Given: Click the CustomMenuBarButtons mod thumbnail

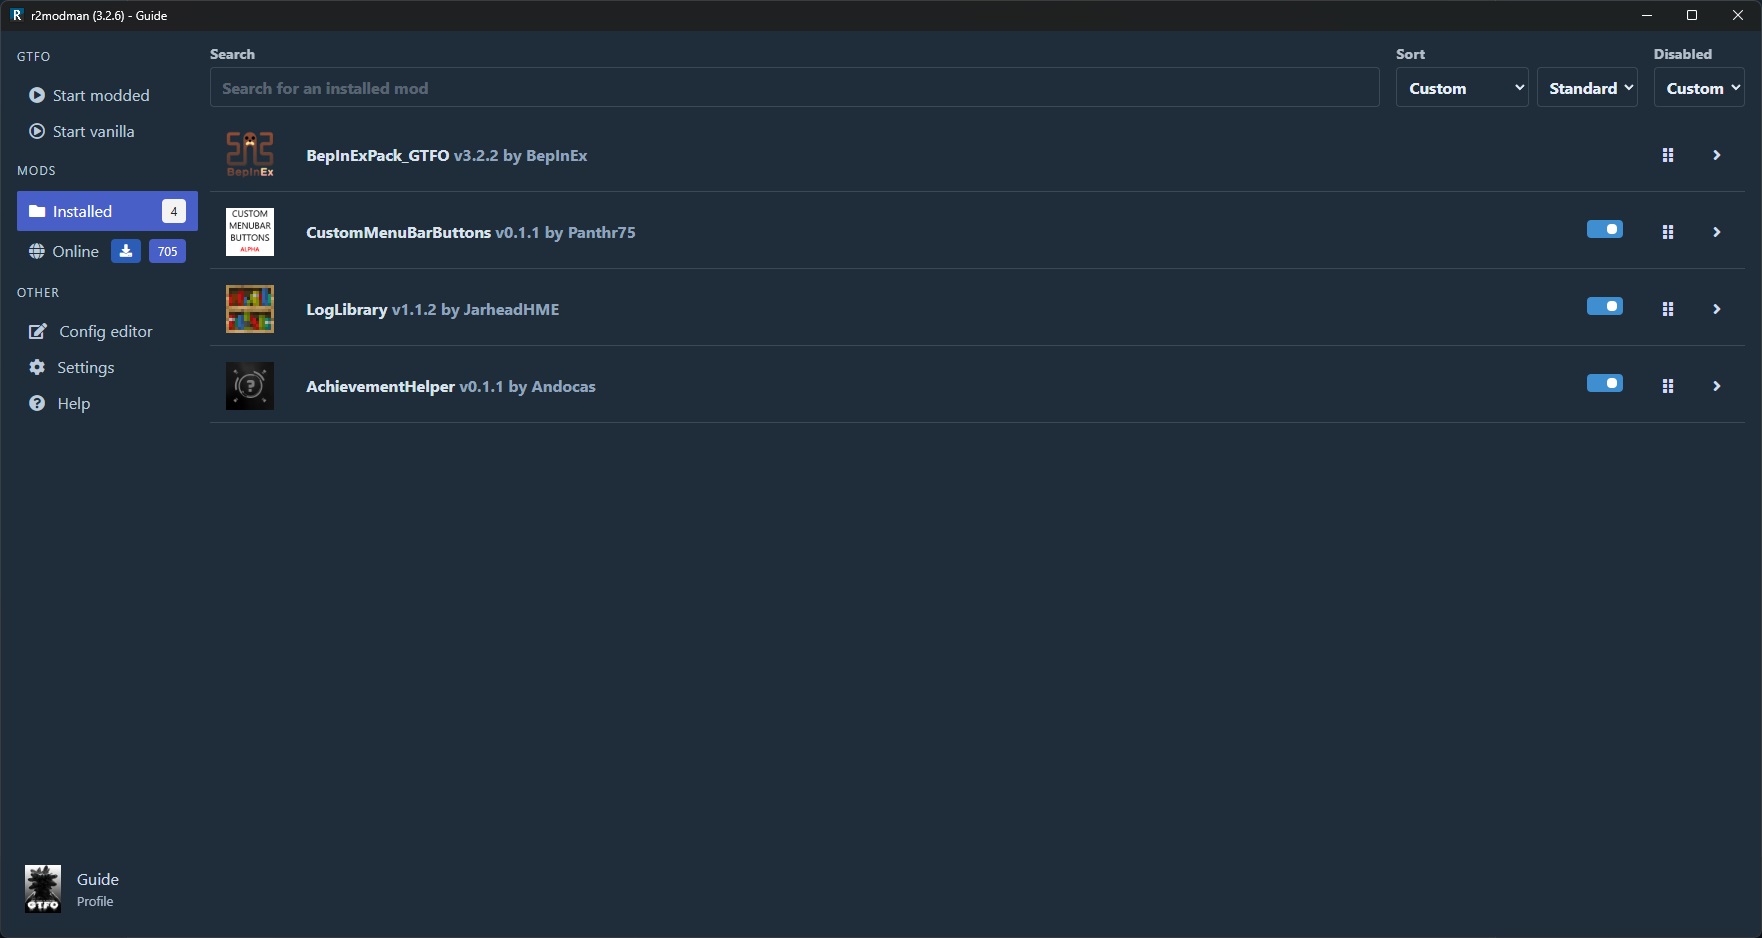Looking at the screenshot, I should pos(250,232).
